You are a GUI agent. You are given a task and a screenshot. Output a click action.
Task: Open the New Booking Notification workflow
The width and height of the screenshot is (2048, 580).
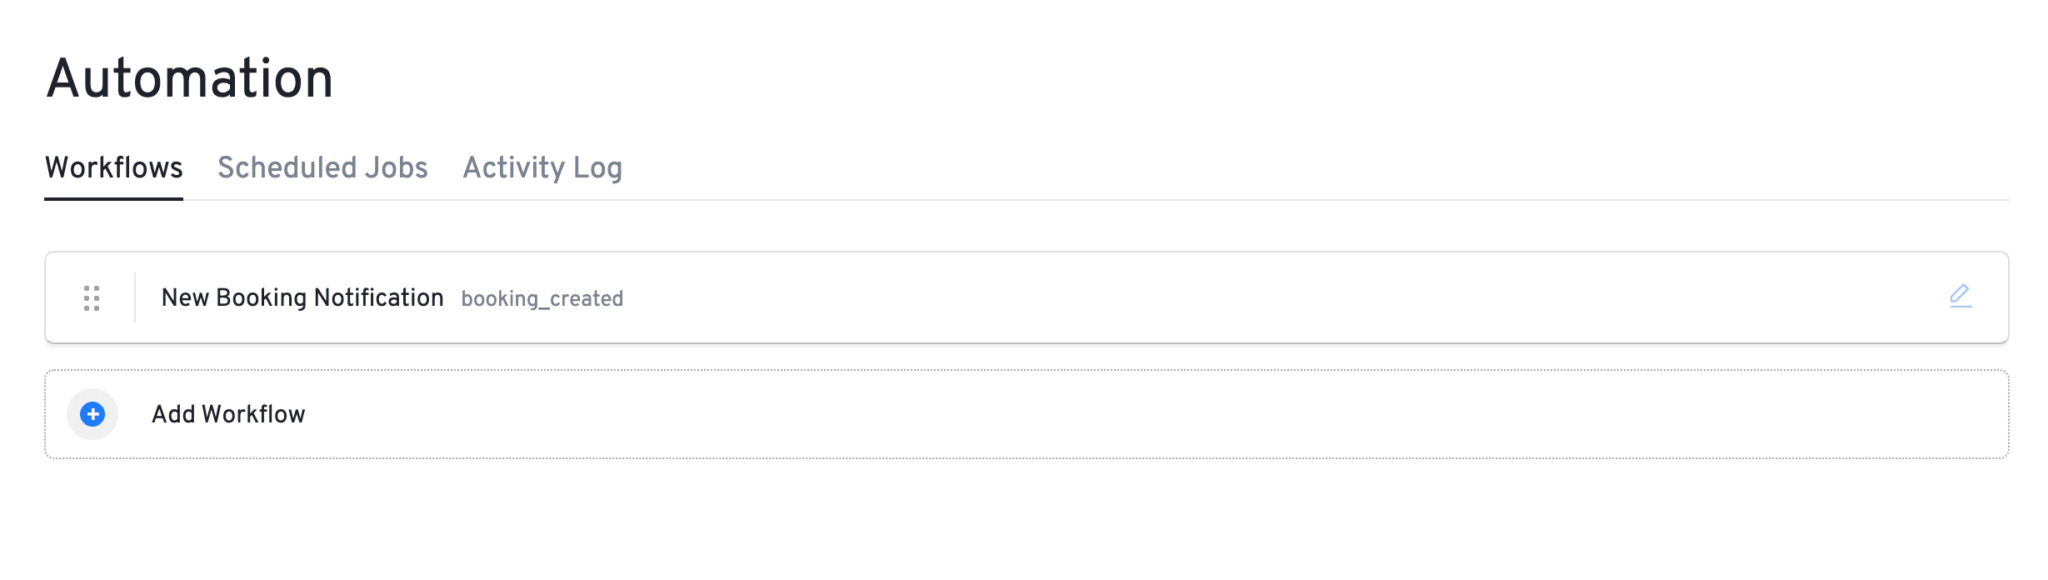tap(303, 297)
